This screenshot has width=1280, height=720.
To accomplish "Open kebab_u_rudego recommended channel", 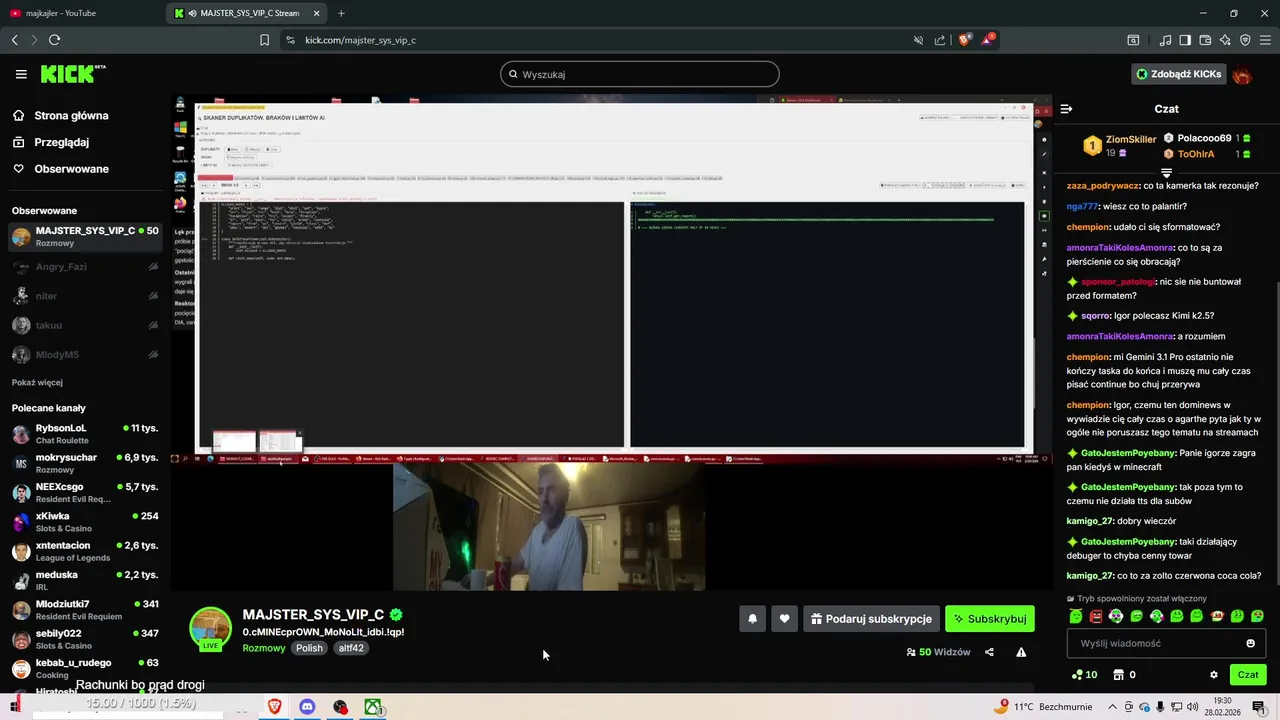I will click(x=85, y=668).
